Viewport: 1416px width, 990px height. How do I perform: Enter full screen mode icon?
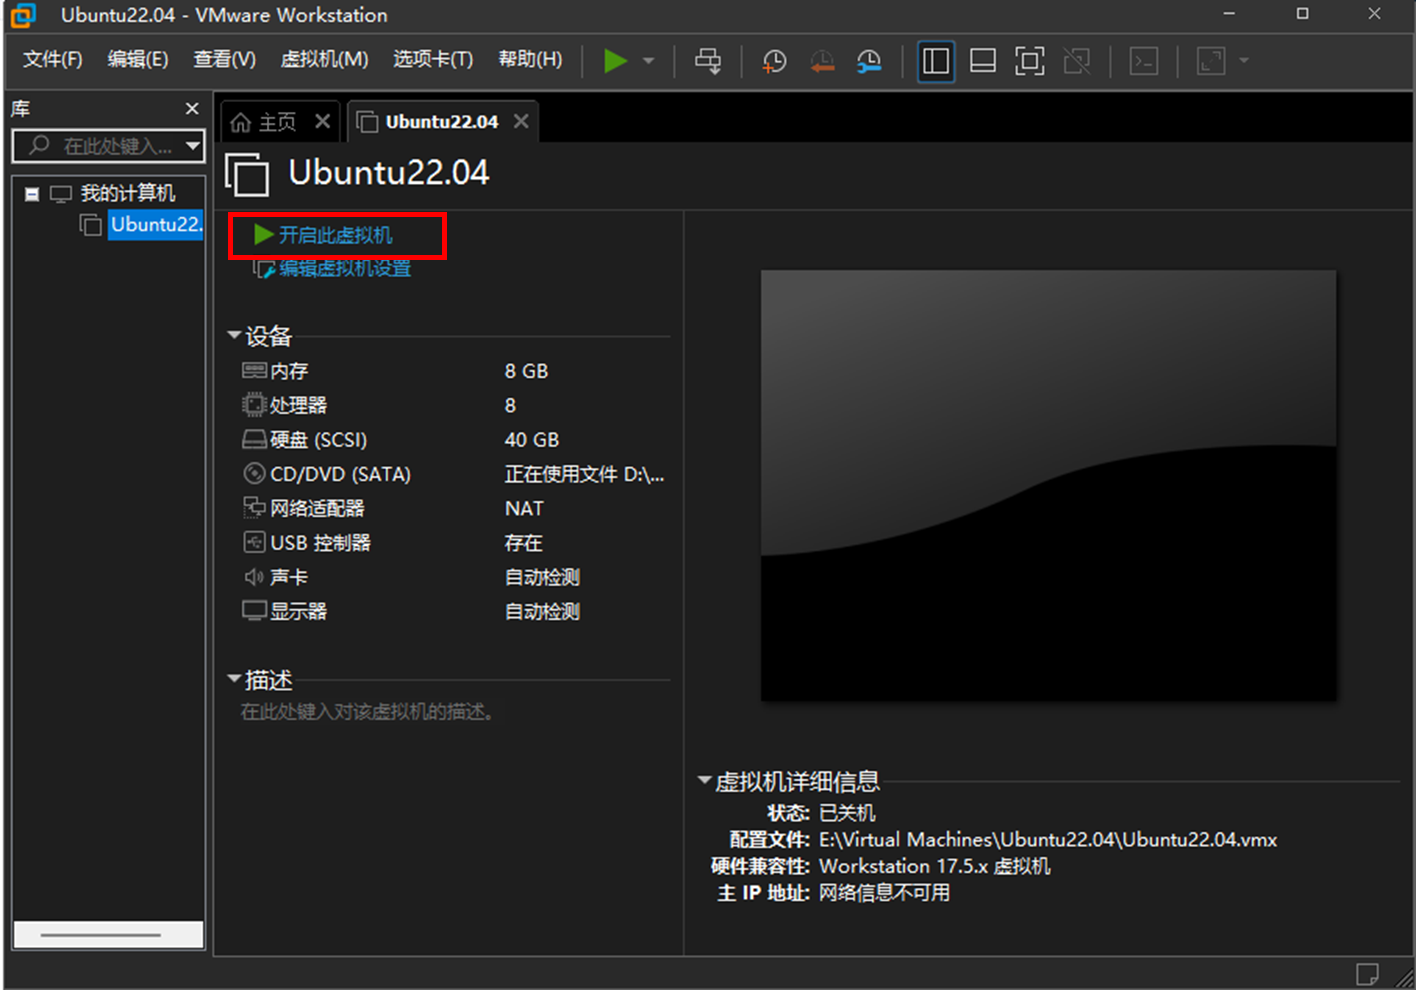coord(1029,61)
